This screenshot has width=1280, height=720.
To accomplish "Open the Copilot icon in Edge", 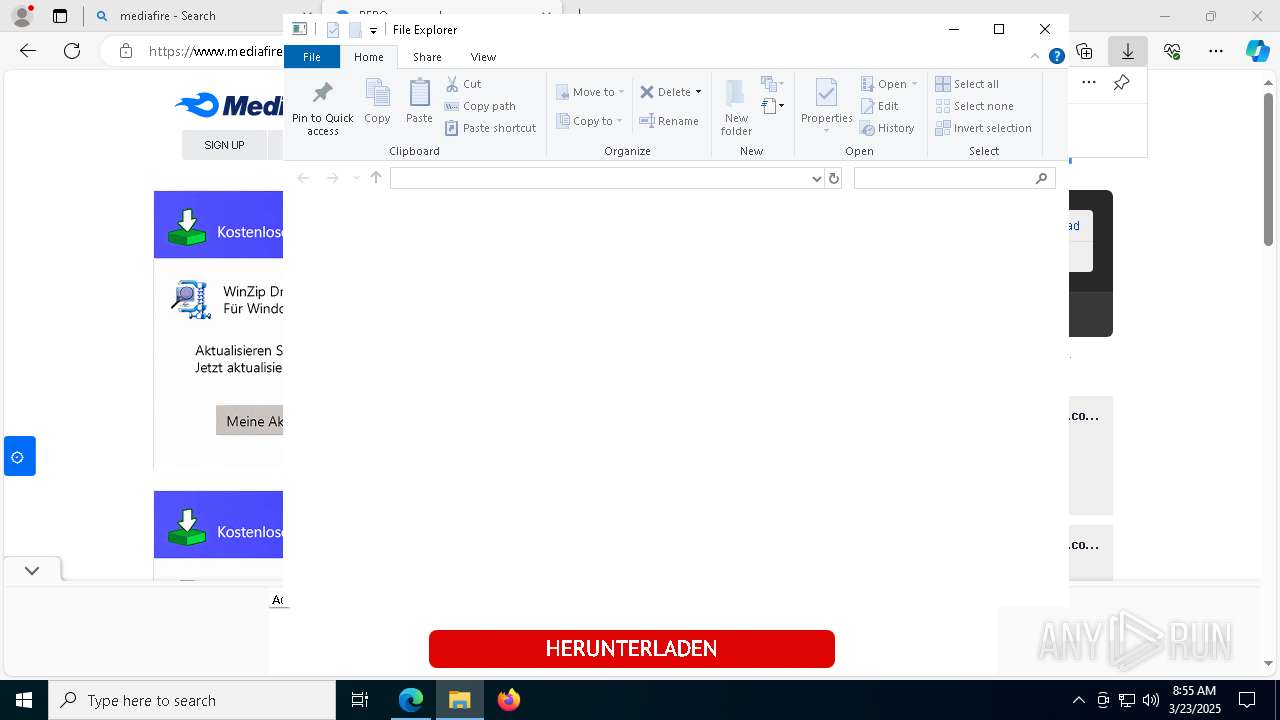I will 1256,51.
